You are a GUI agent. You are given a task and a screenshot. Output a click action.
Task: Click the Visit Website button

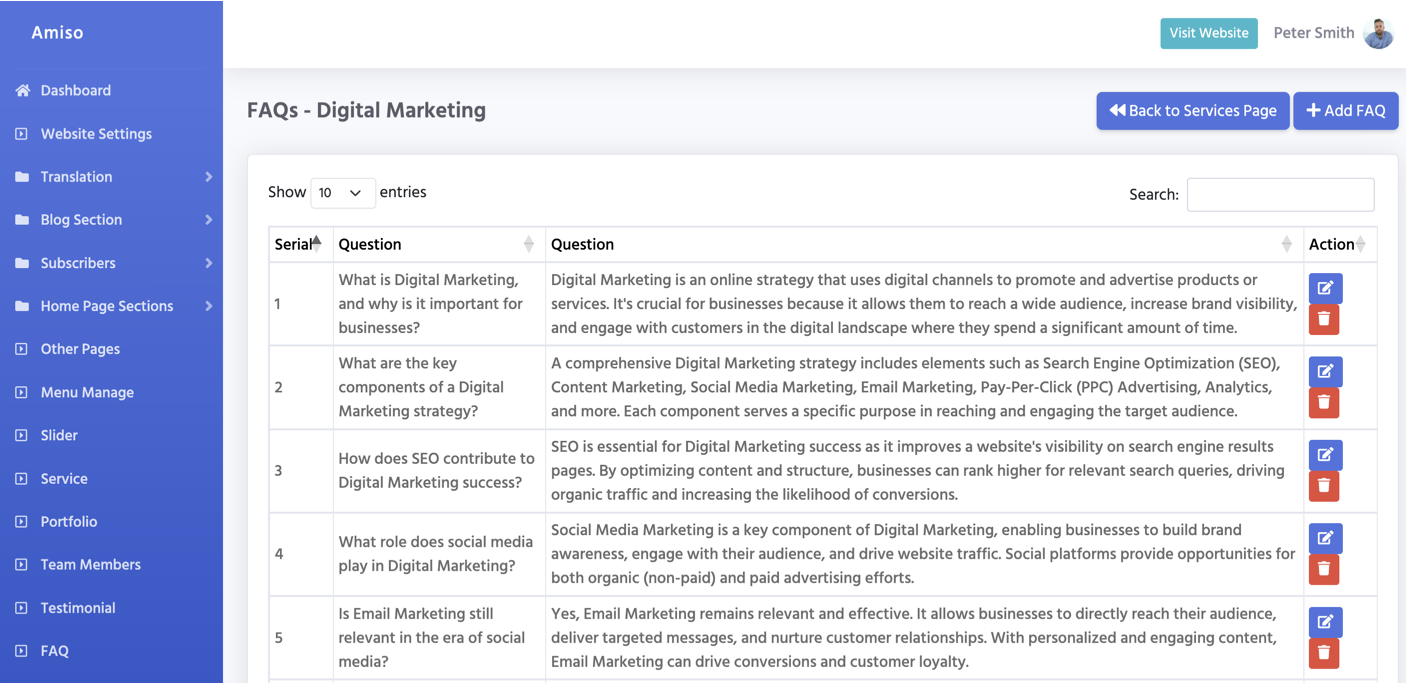1208,33
